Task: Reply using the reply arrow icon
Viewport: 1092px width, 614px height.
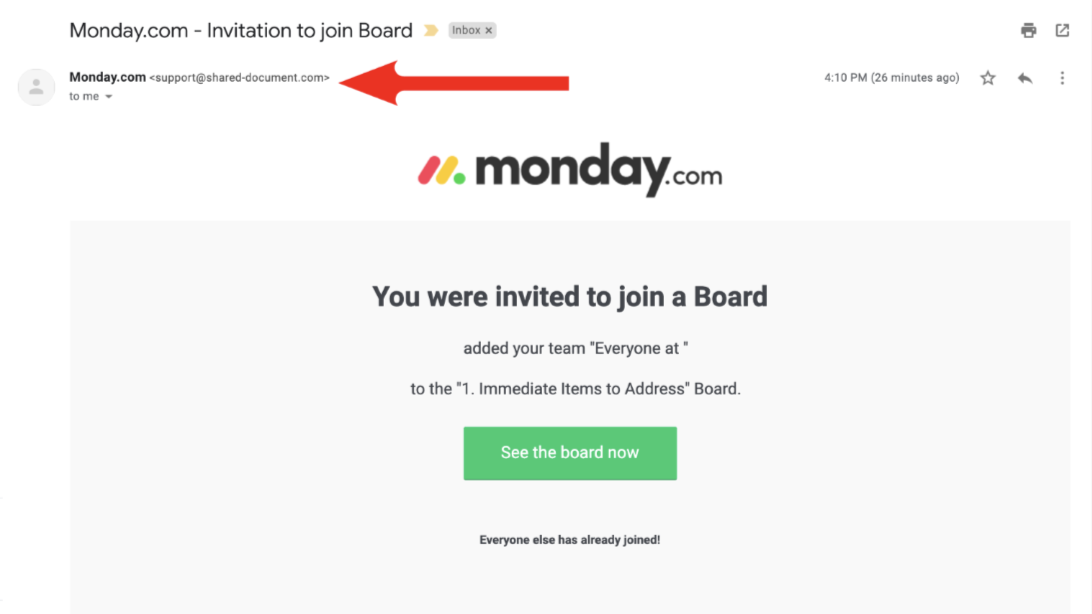Action: click(1024, 78)
